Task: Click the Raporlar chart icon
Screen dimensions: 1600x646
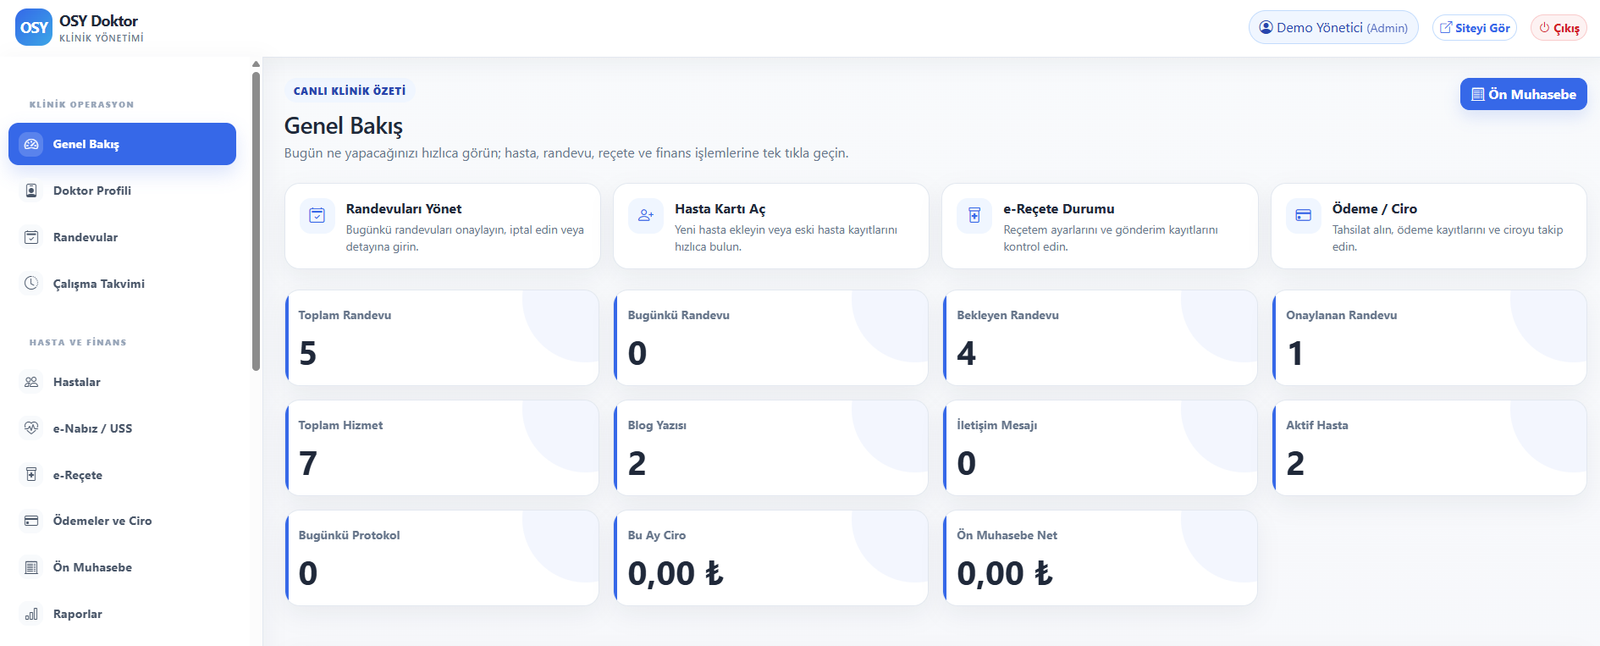Action: click(x=32, y=614)
